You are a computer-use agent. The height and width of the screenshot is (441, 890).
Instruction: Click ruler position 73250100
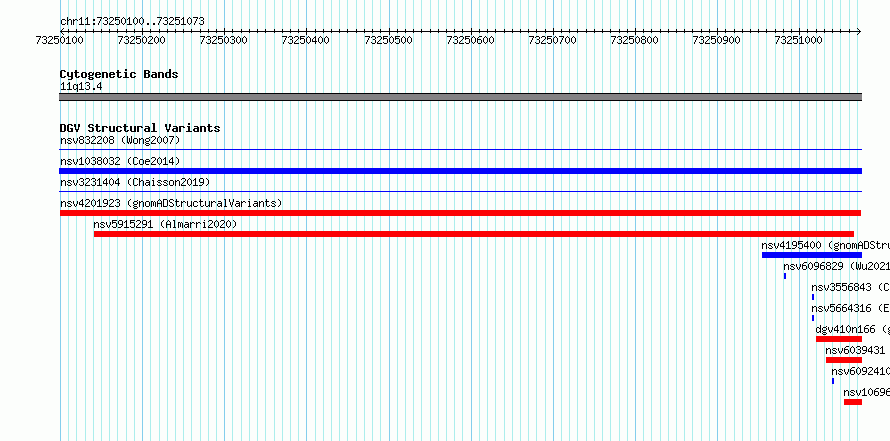[60, 40]
